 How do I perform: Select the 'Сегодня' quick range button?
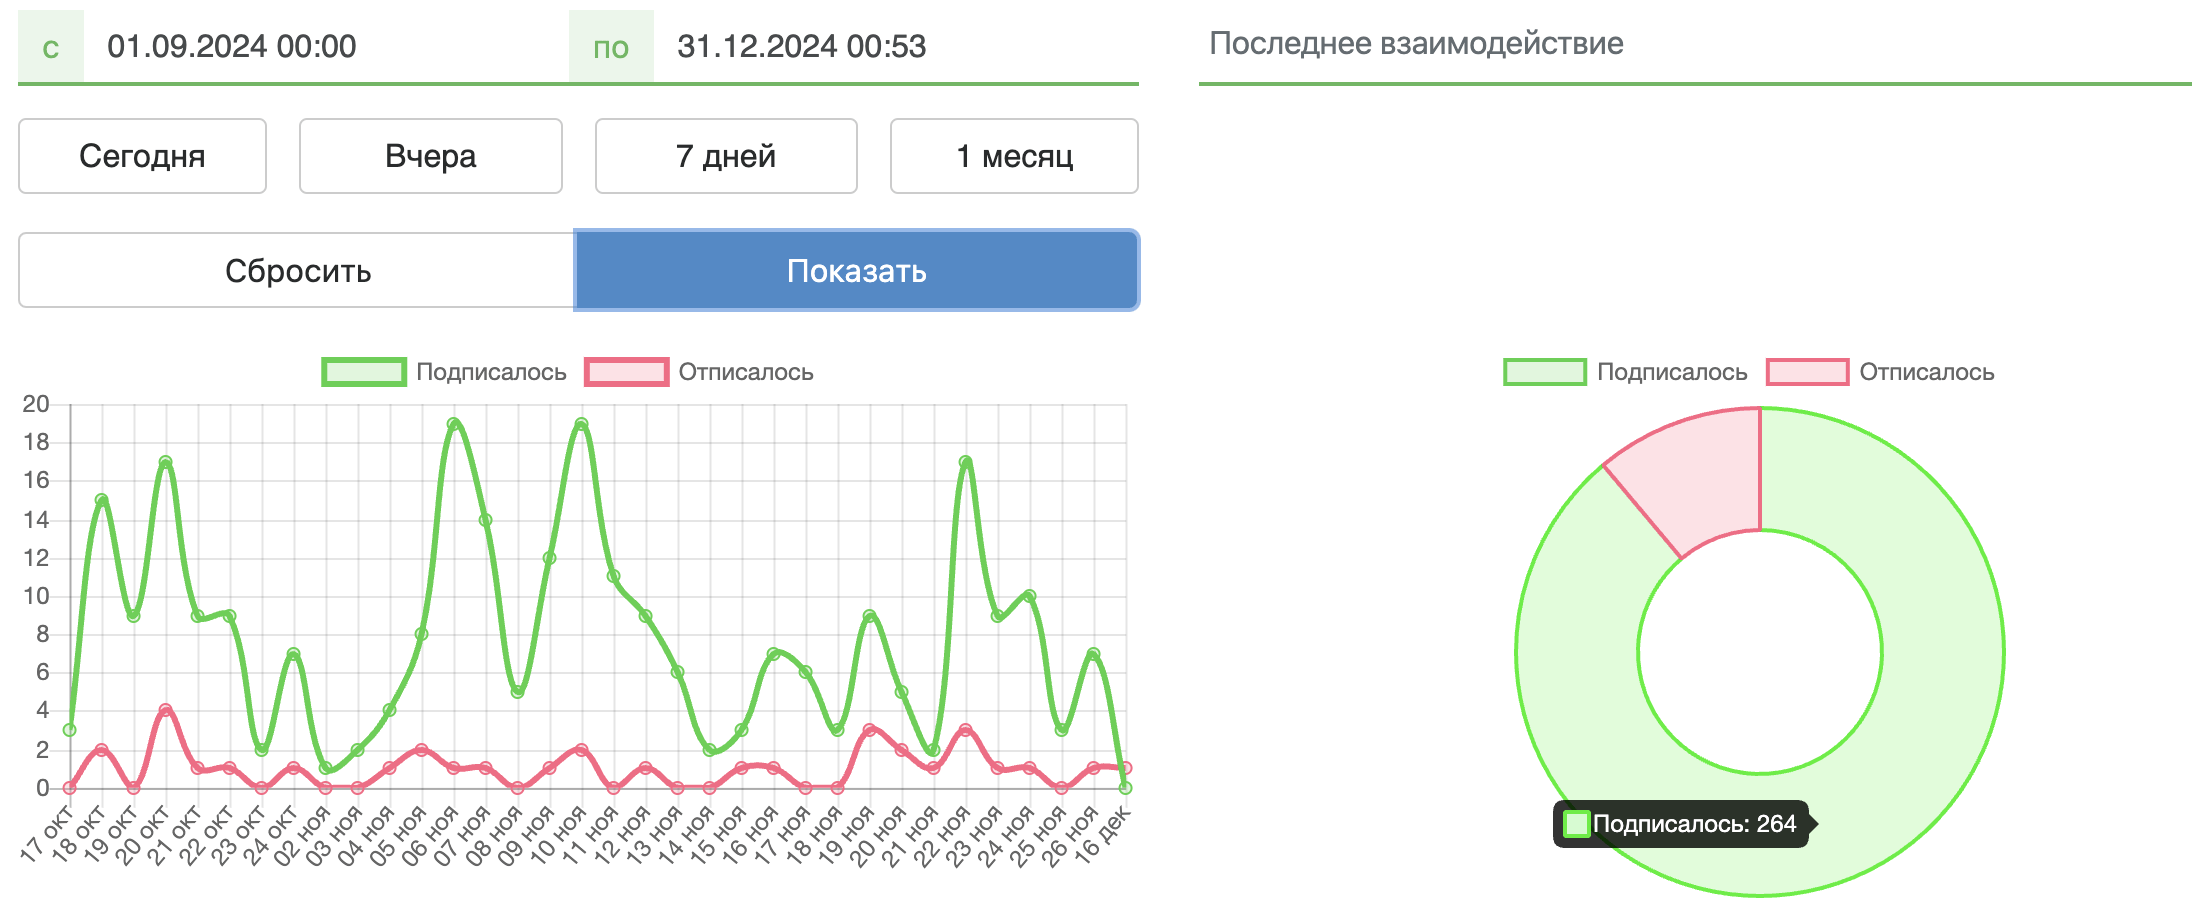click(x=142, y=156)
